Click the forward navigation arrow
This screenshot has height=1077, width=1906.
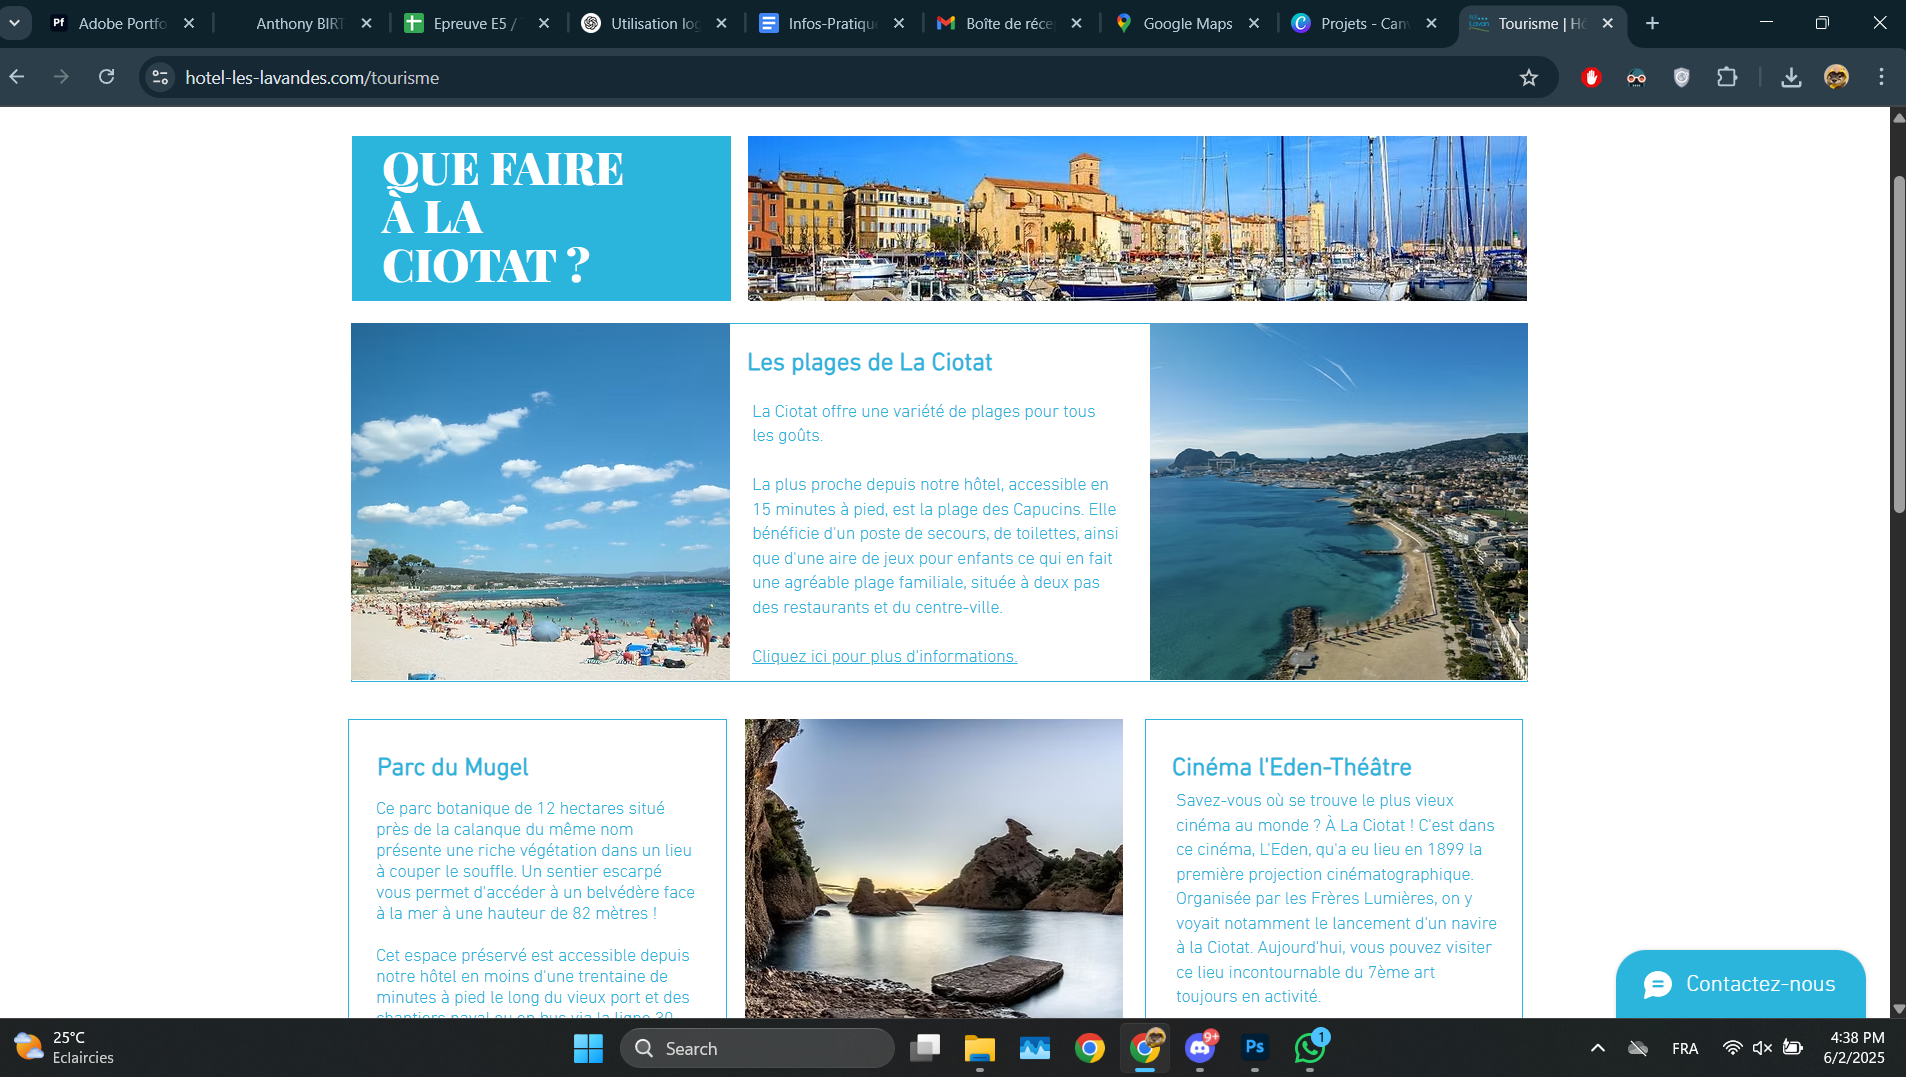(x=61, y=77)
